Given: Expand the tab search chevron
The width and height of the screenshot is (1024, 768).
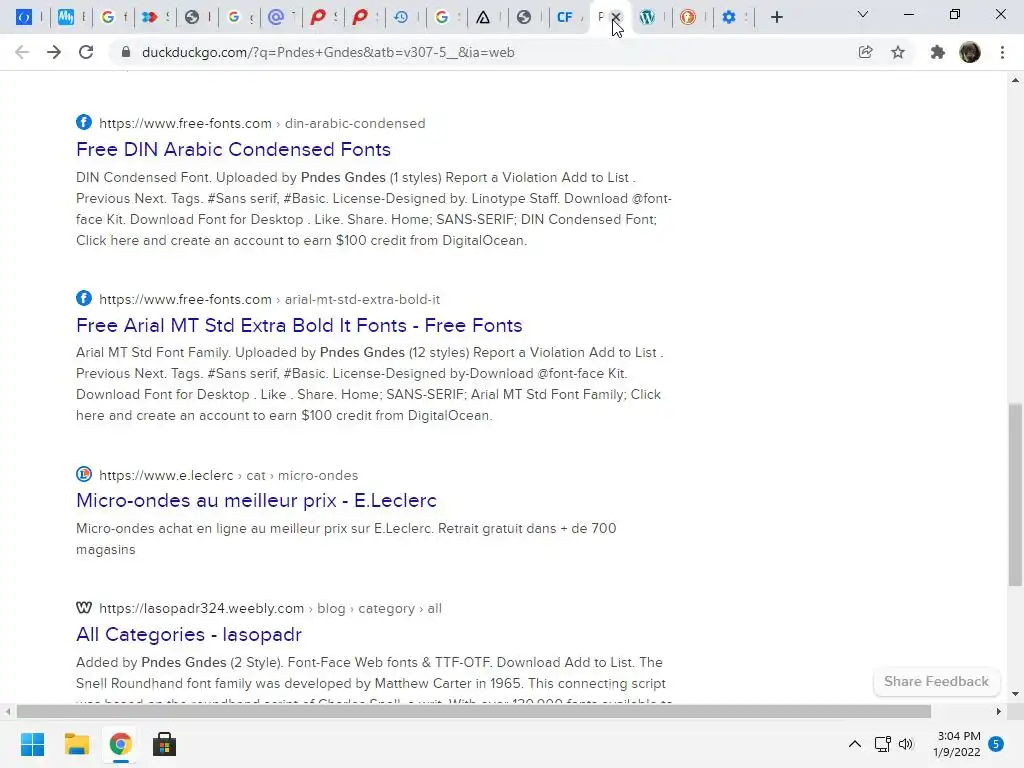Looking at the screenshot, I should pos(862,14).
